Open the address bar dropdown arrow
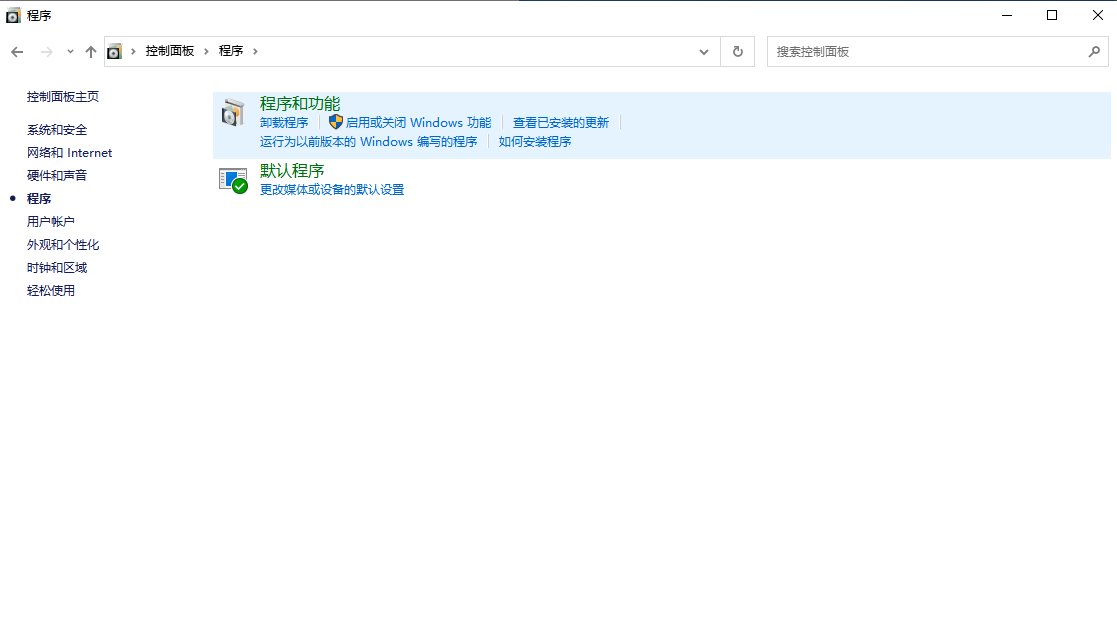This screenshot has width=1117, height=624. tap(703, 50)
